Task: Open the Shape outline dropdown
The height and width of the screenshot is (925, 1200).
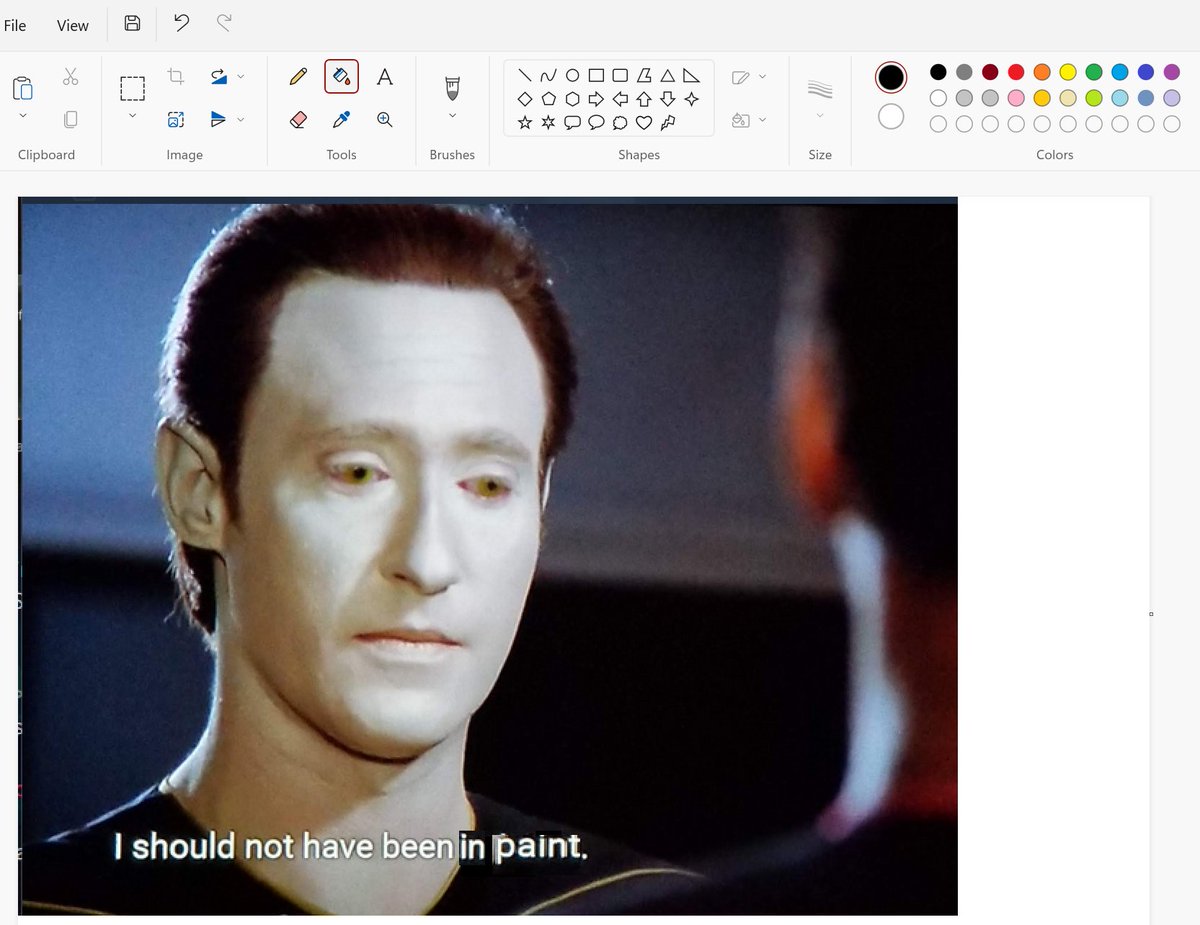Action: (x=749, y=77)
